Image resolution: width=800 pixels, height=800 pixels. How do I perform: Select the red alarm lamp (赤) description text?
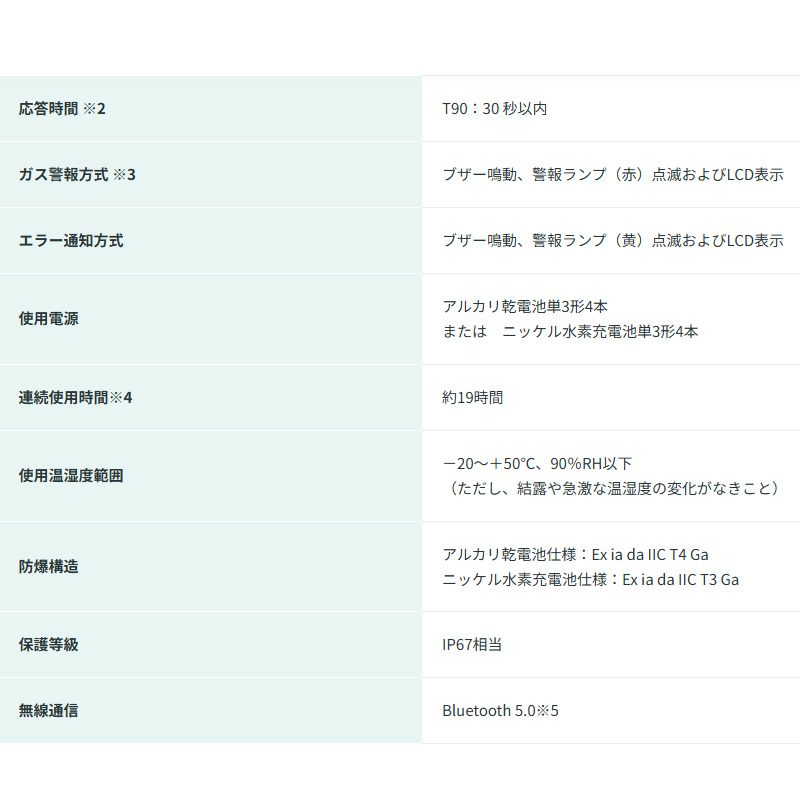(x=612, y=174)
